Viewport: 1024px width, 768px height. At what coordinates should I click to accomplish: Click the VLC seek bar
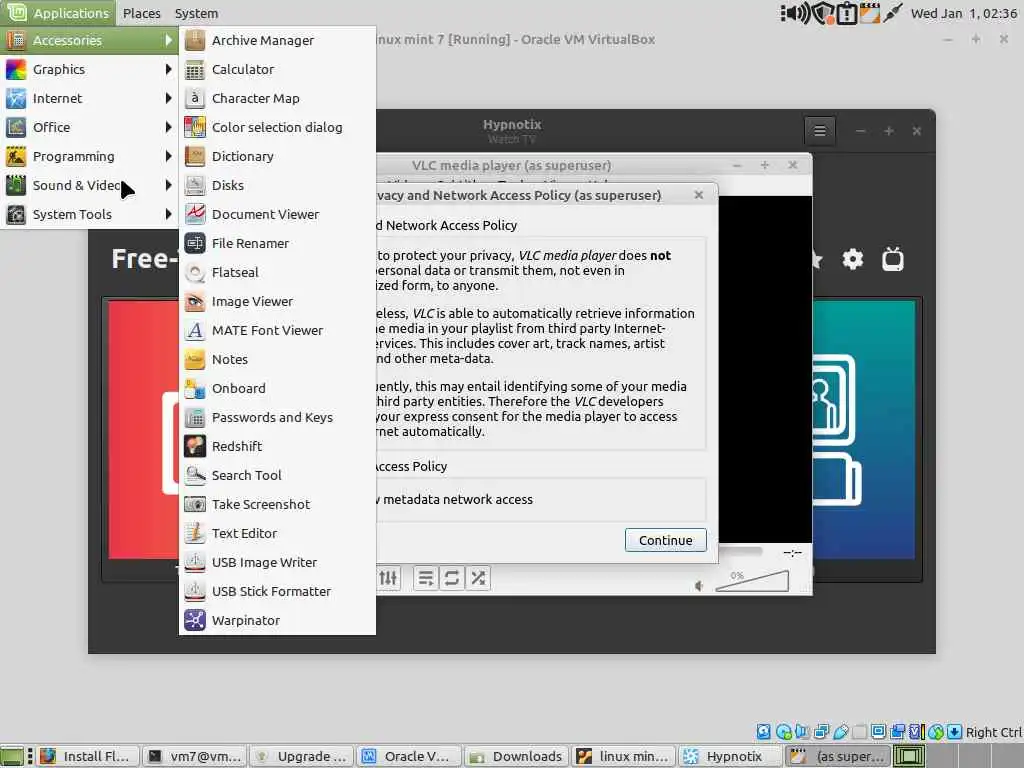point(740,552)
